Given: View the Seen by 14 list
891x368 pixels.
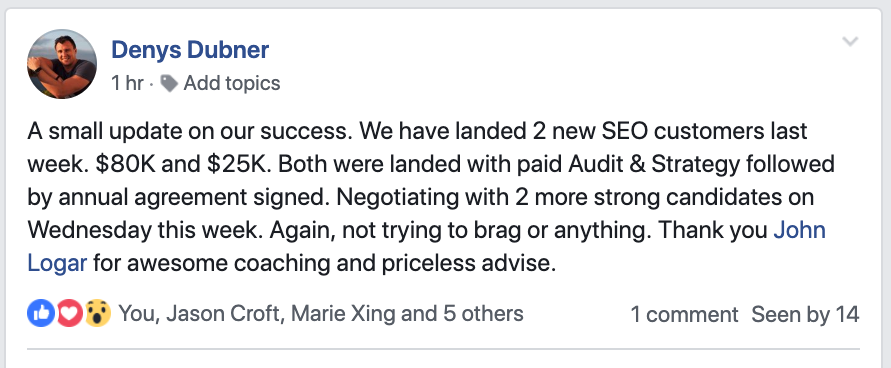Looking at the screenshot, I should [805, 314].
